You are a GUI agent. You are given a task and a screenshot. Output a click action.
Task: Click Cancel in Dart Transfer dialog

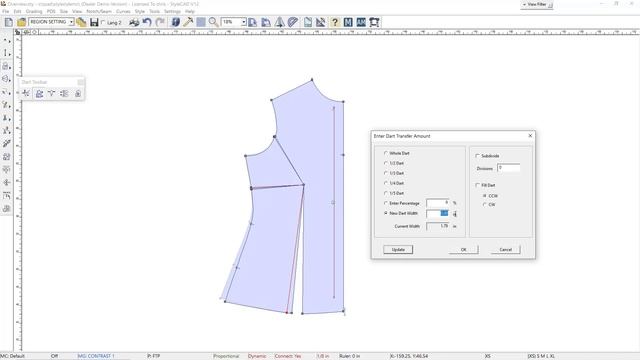click(x=506, y=249)
